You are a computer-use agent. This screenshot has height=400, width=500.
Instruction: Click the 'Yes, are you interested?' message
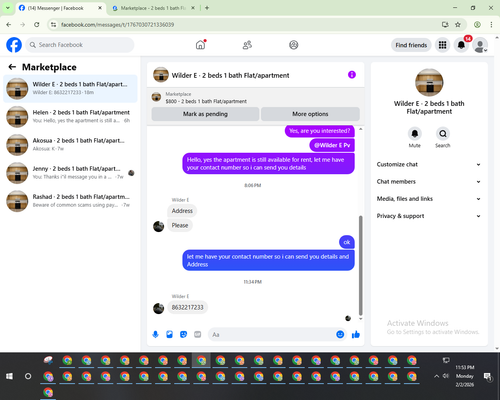point(319,131)
